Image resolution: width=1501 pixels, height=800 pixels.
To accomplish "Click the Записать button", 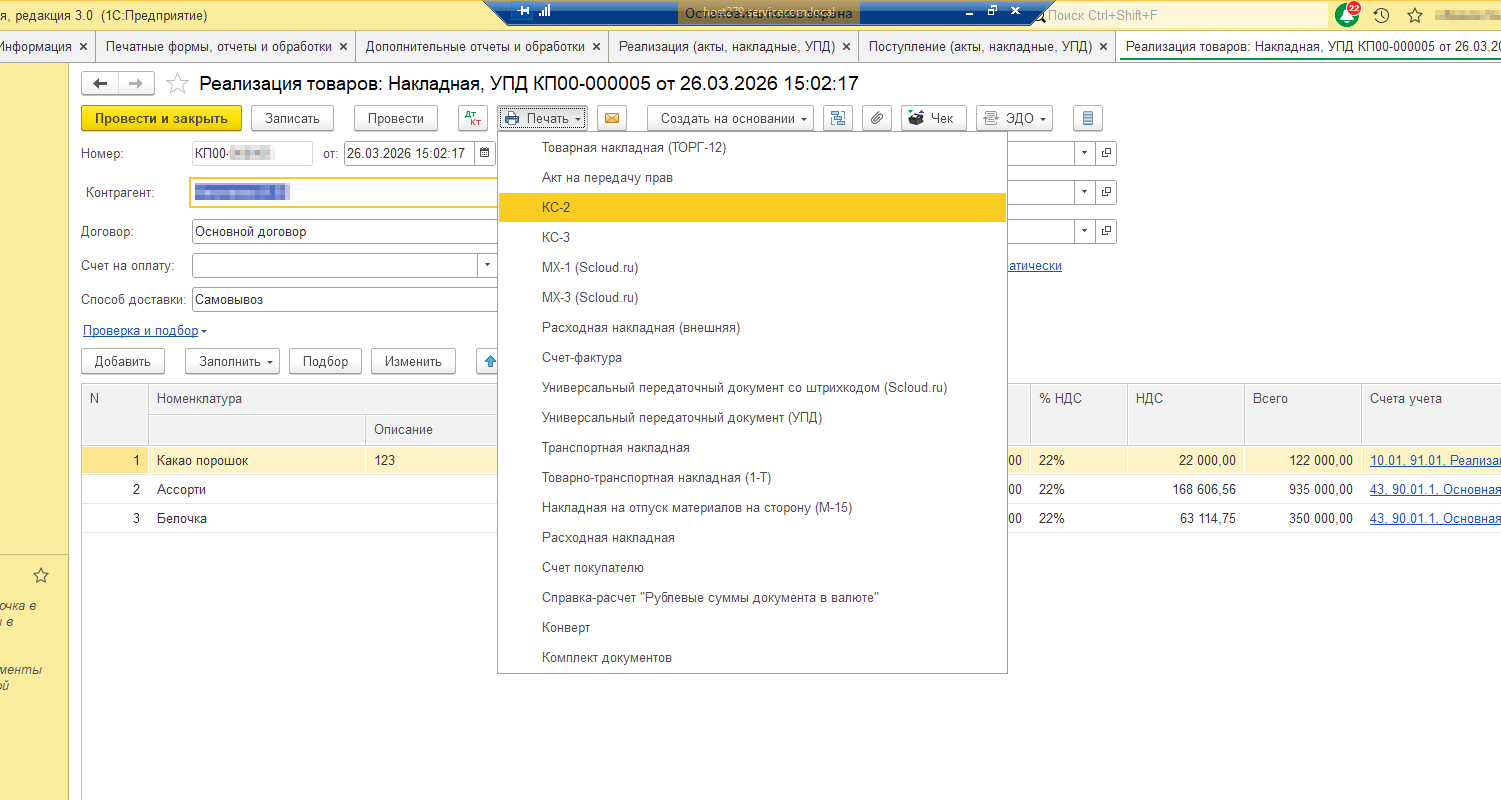I will click(x=292, y=118).
